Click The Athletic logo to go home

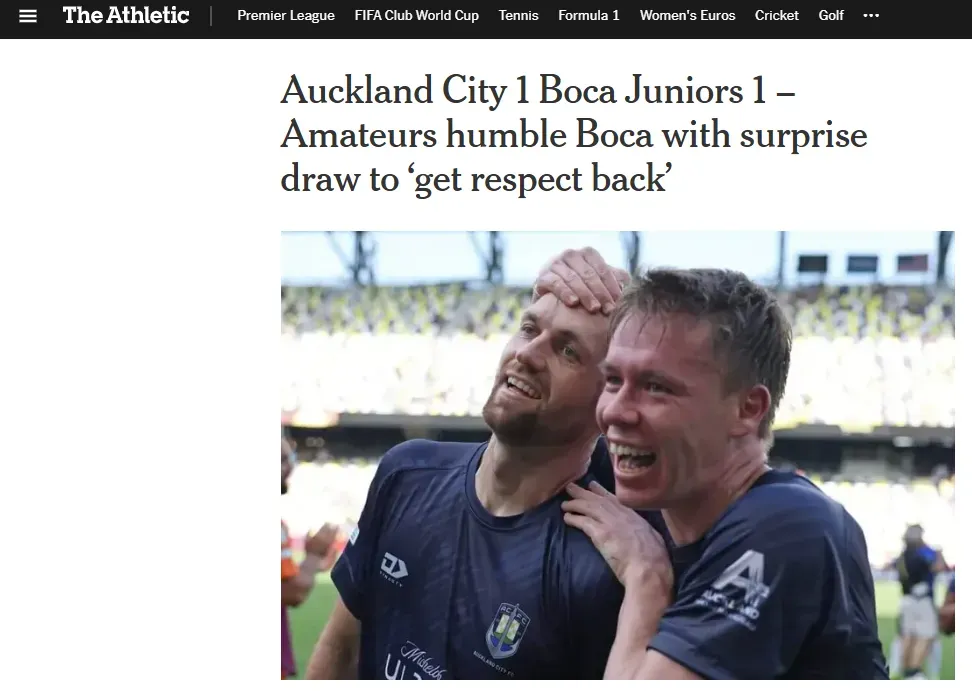coord(126,15)
